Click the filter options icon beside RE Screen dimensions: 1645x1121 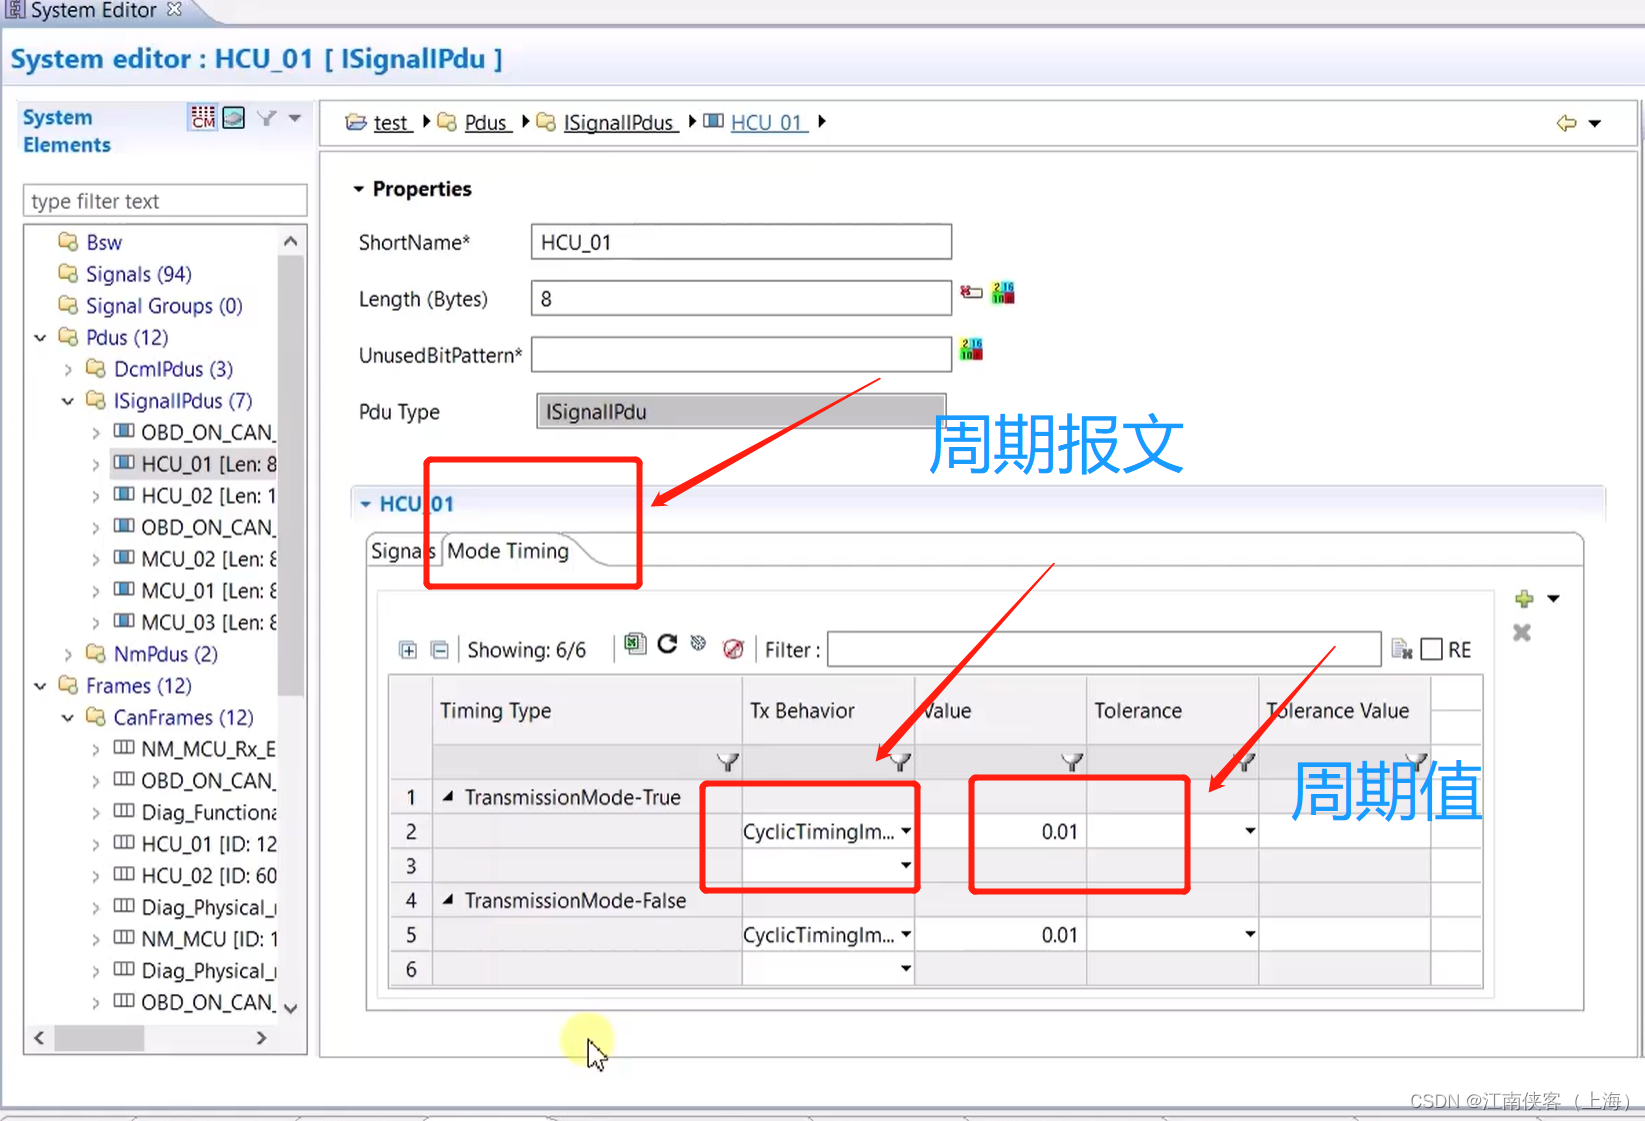[x=1402, y=650]
